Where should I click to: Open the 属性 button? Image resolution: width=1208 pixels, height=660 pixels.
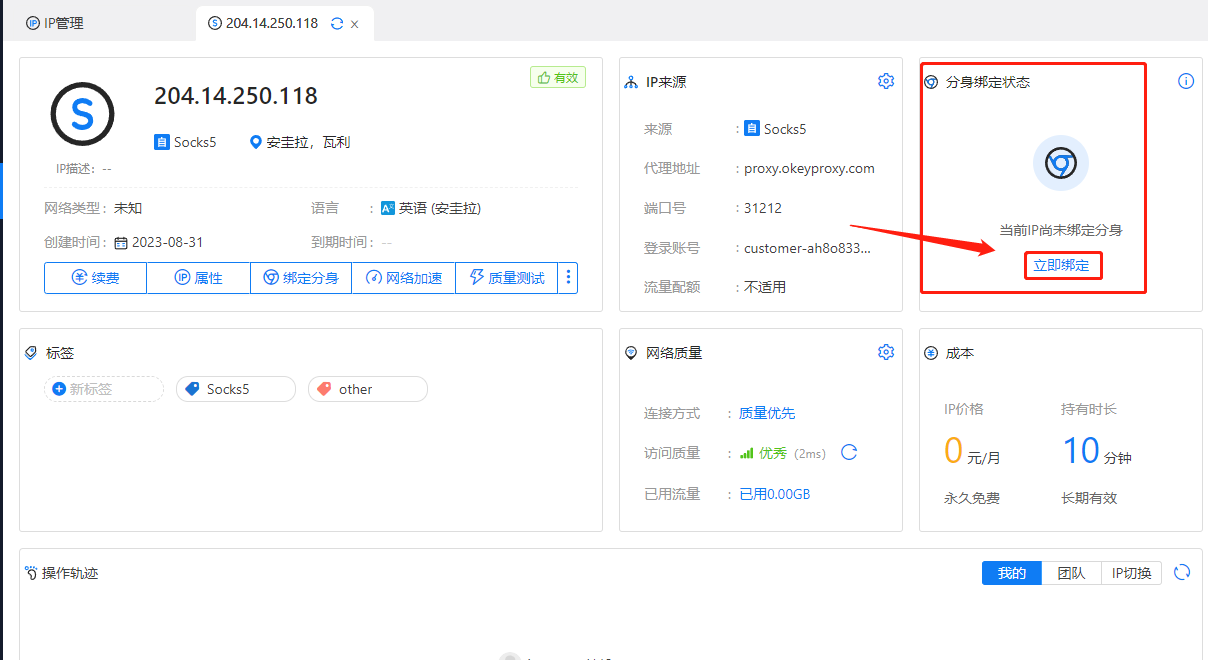(198, 278)
